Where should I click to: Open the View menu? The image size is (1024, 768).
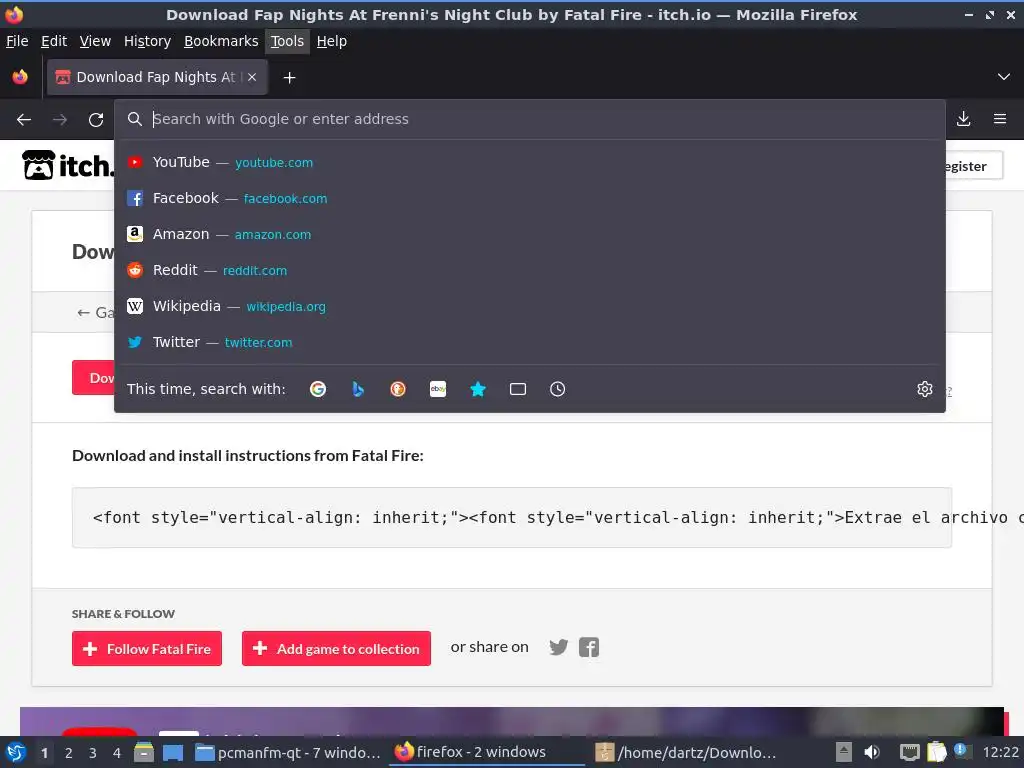tap(95, 41)
